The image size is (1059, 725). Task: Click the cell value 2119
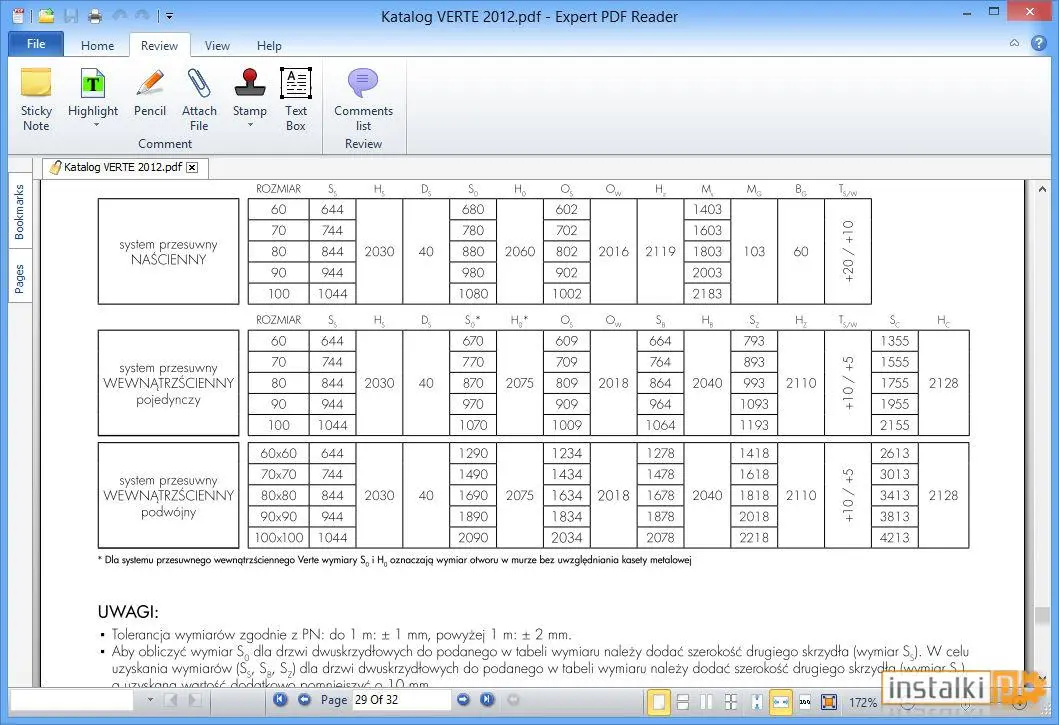(x=660, y=251)
